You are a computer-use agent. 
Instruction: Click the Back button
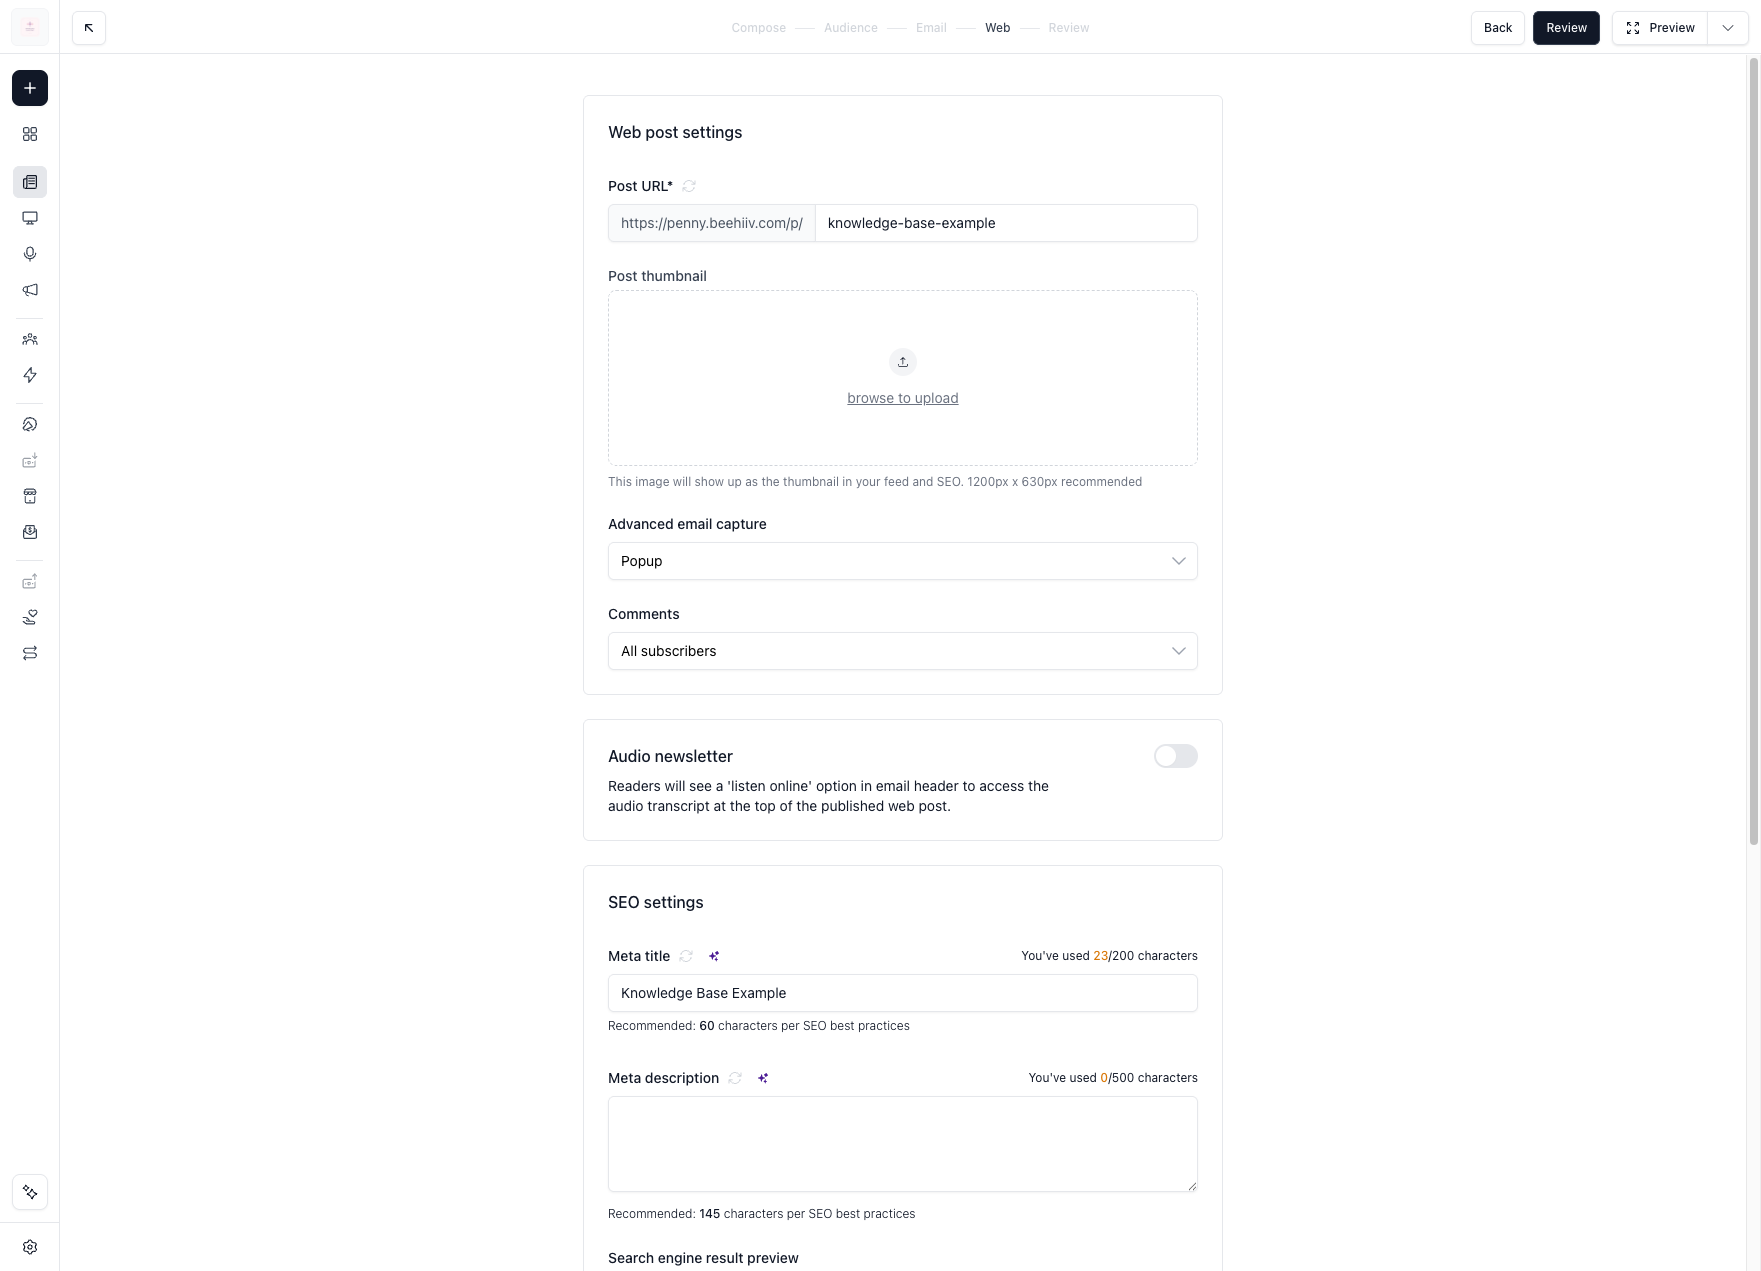1498,28
